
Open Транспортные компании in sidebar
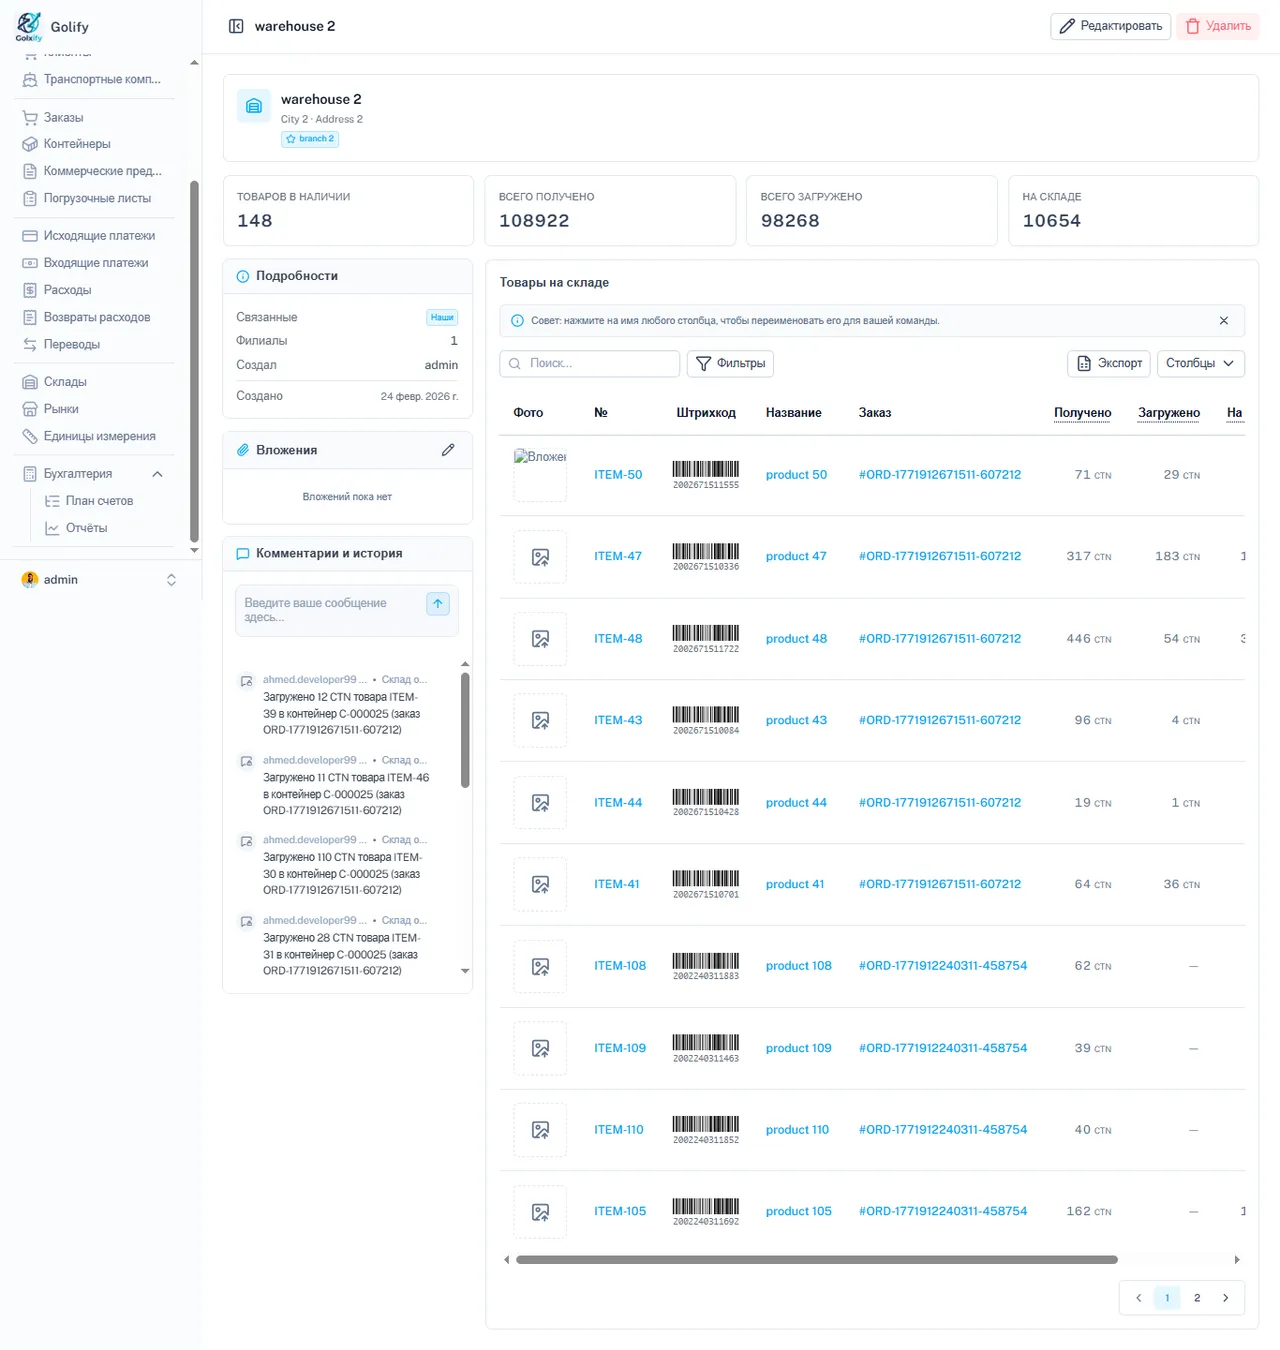[92, 79]
